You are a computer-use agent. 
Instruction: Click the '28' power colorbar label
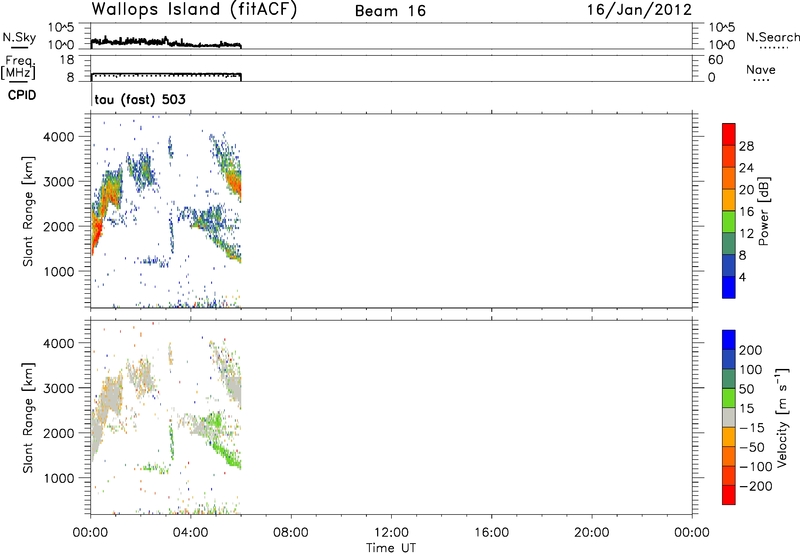click(746, 146)
